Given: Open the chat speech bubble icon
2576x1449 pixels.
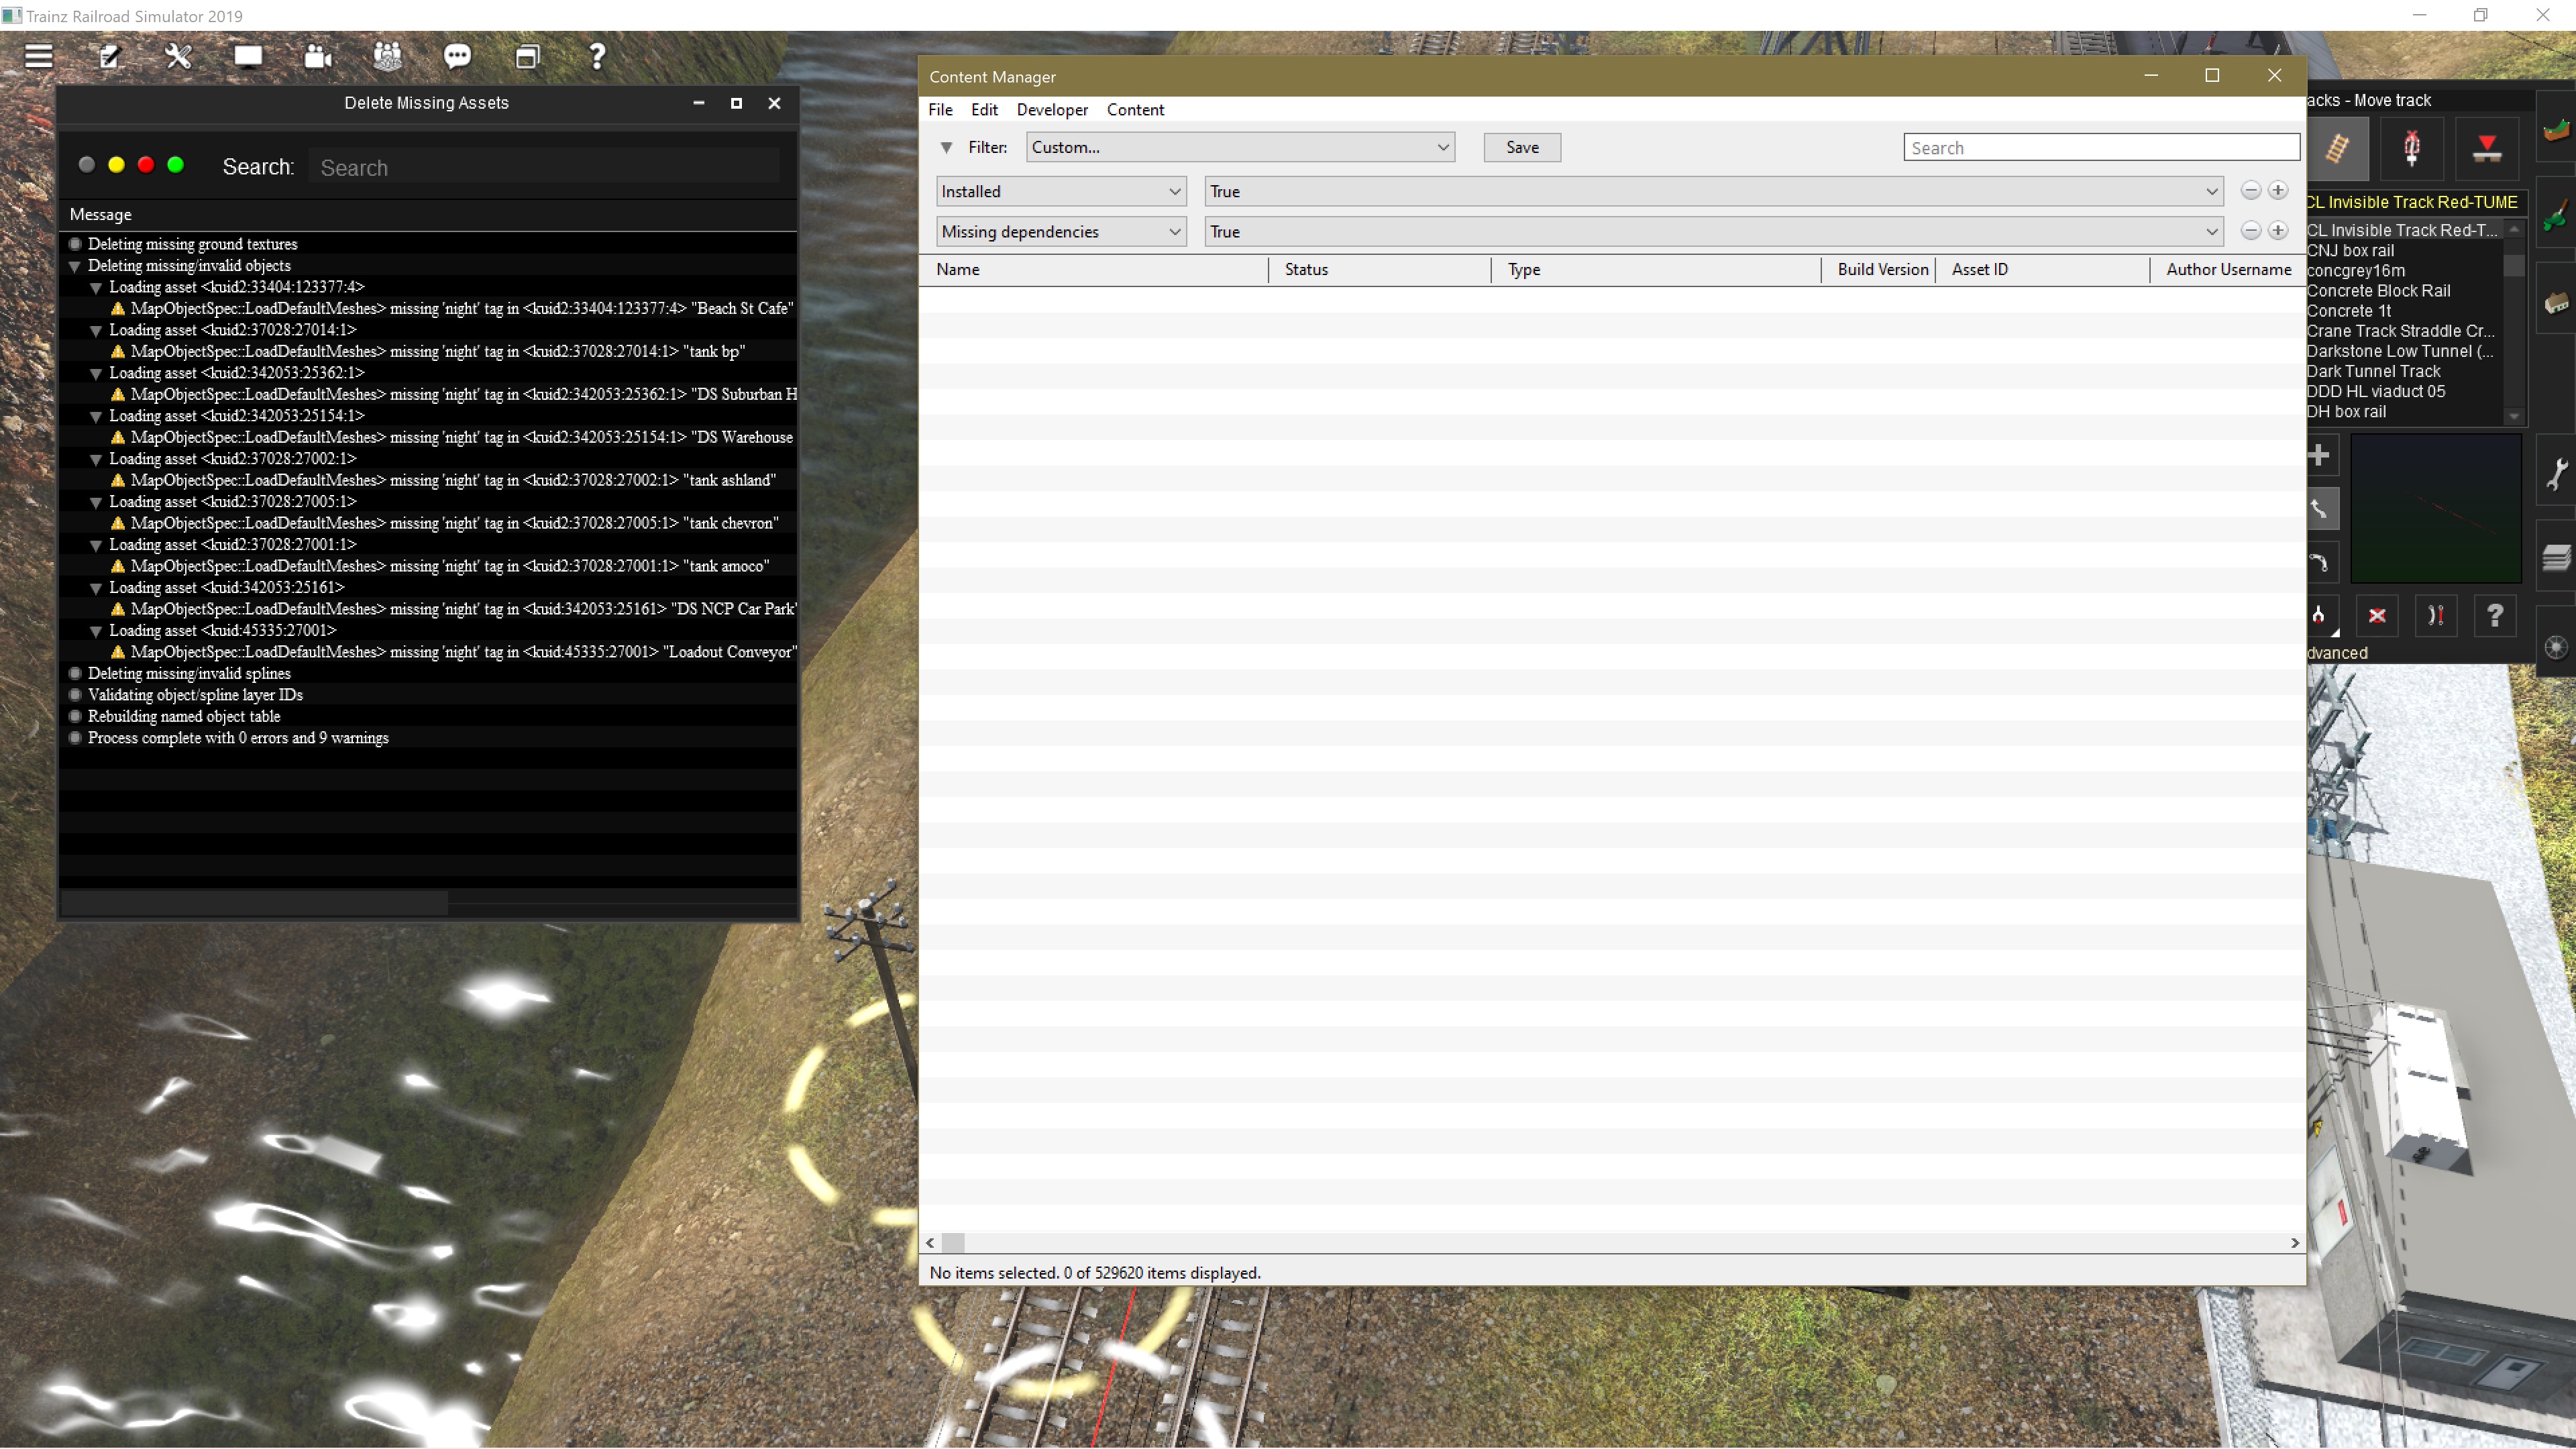Looking at the screenshot, I should [457, 56].
